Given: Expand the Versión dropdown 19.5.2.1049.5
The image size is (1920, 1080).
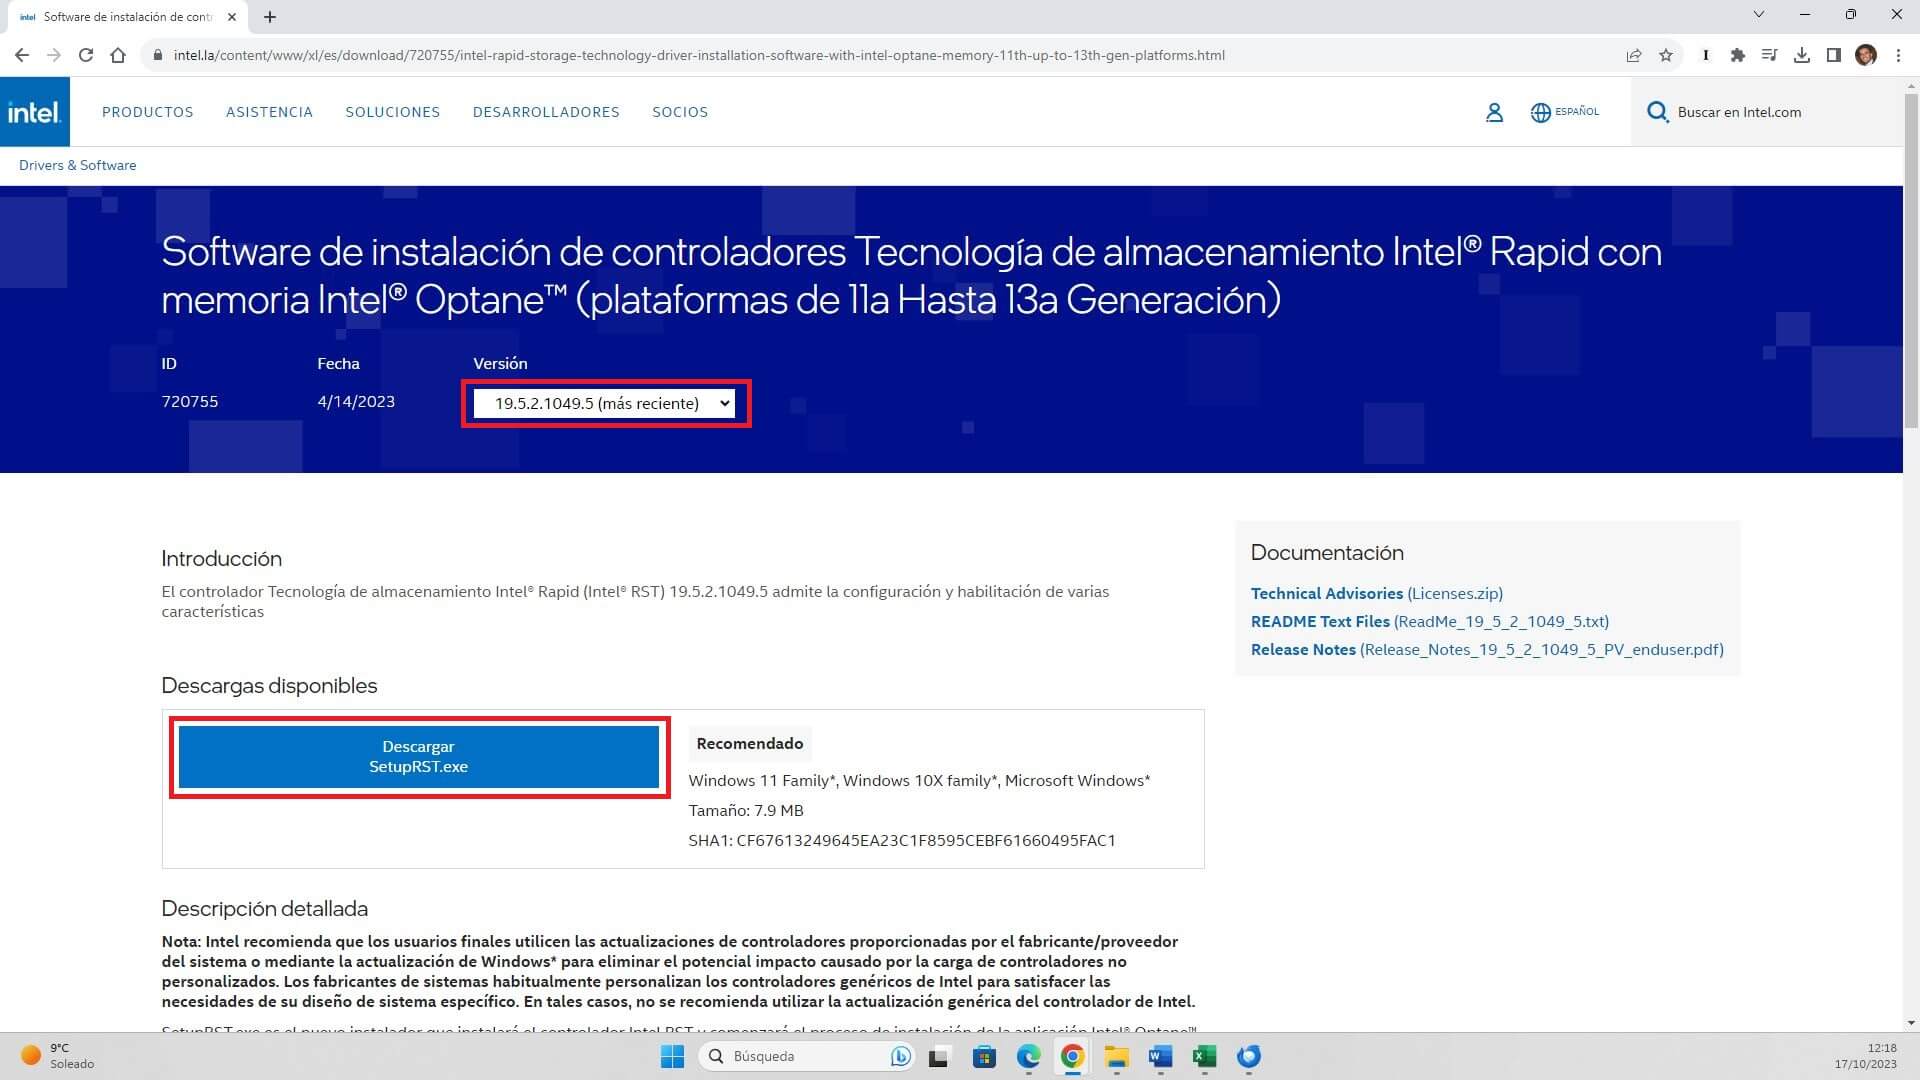Looking at the screenshot, I should pos(604,403).
